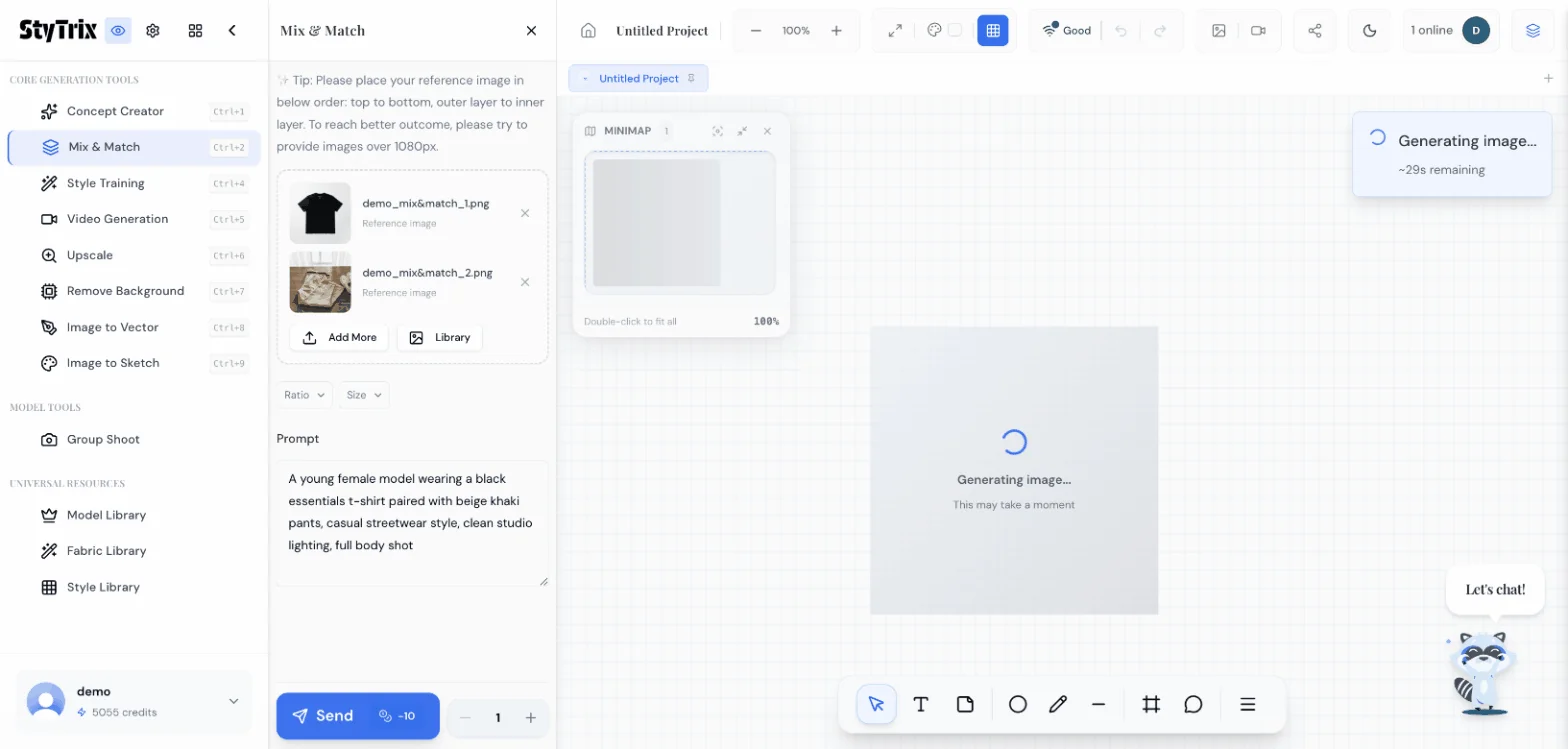Switch to the Untitled Project tab
The image size is (1568, 749).
(638, 78)
